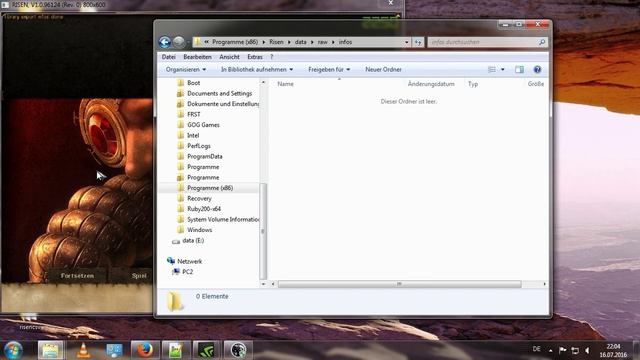Image resolution: width=640 pixels, height=360 pixels.
Task: Show hidden tray icons arrow
Action: (551, 350)
